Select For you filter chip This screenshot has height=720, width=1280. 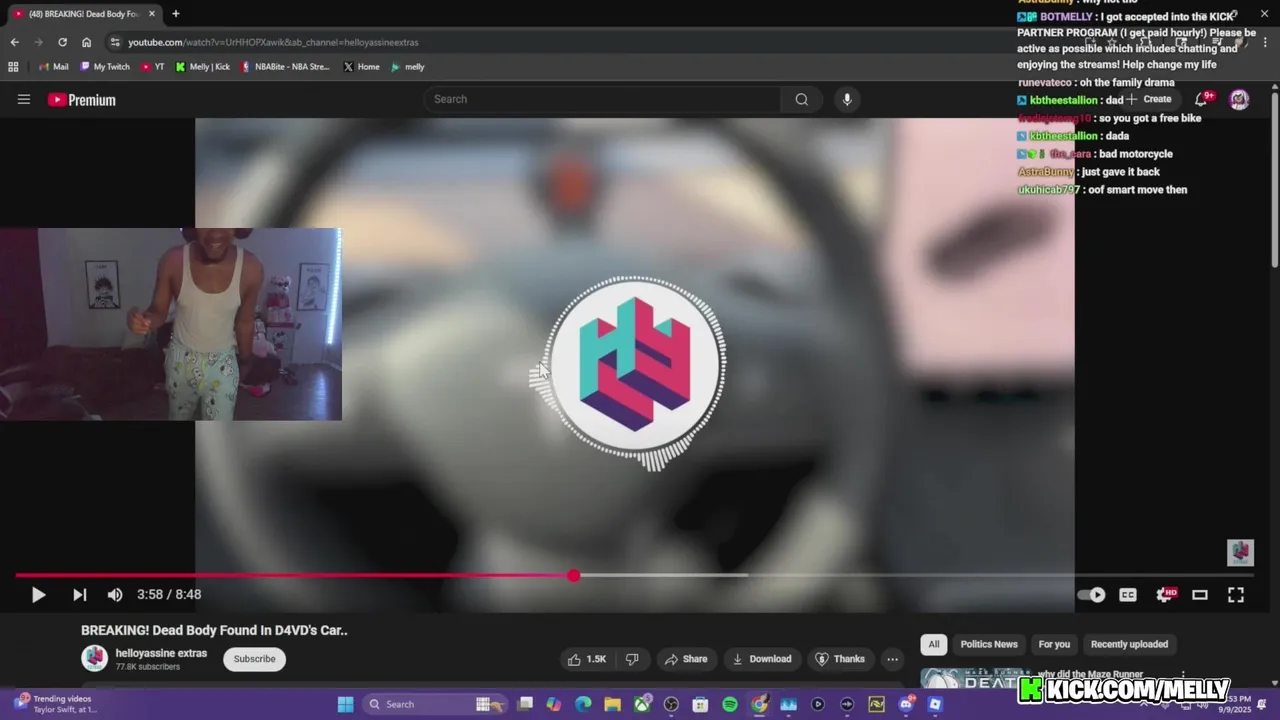point(1054,644)
